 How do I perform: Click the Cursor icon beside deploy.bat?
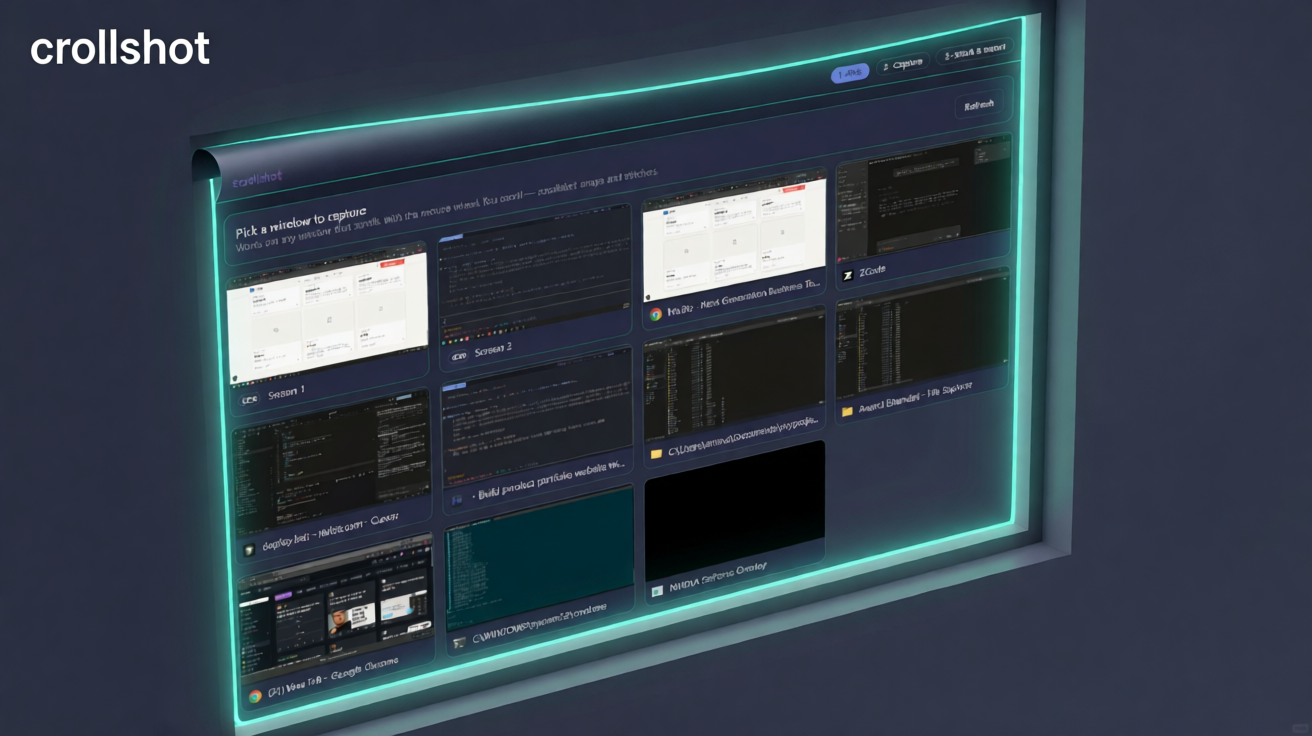pos(250,550)
